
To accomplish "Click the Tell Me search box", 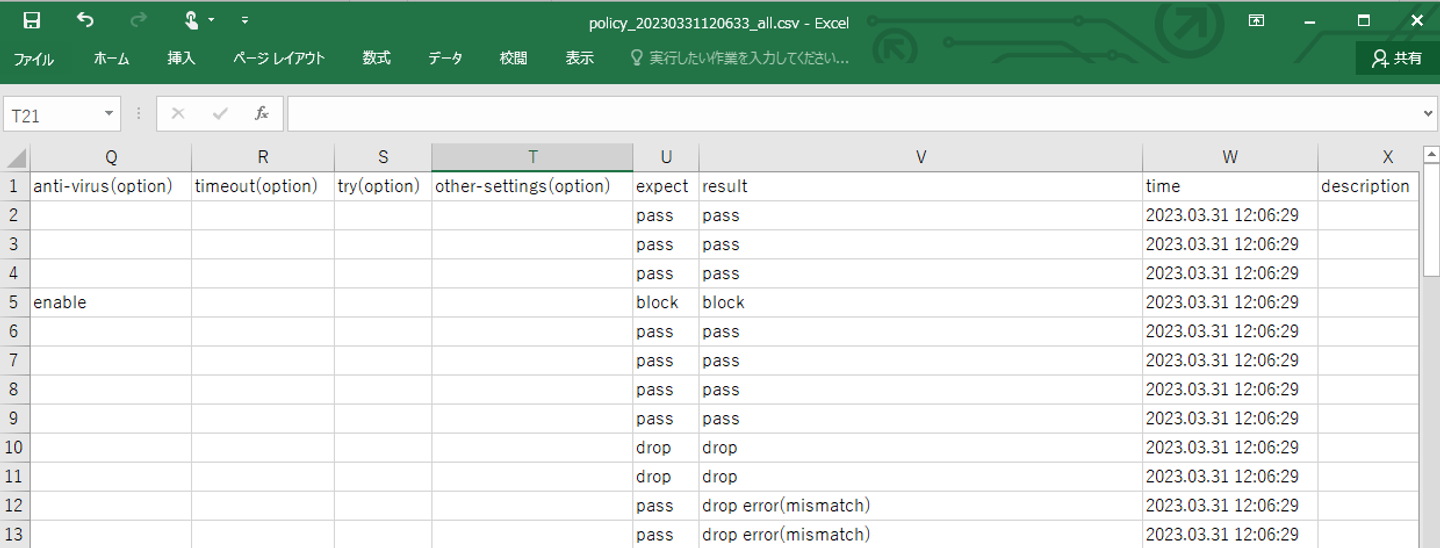I will (x=740, y=59).
